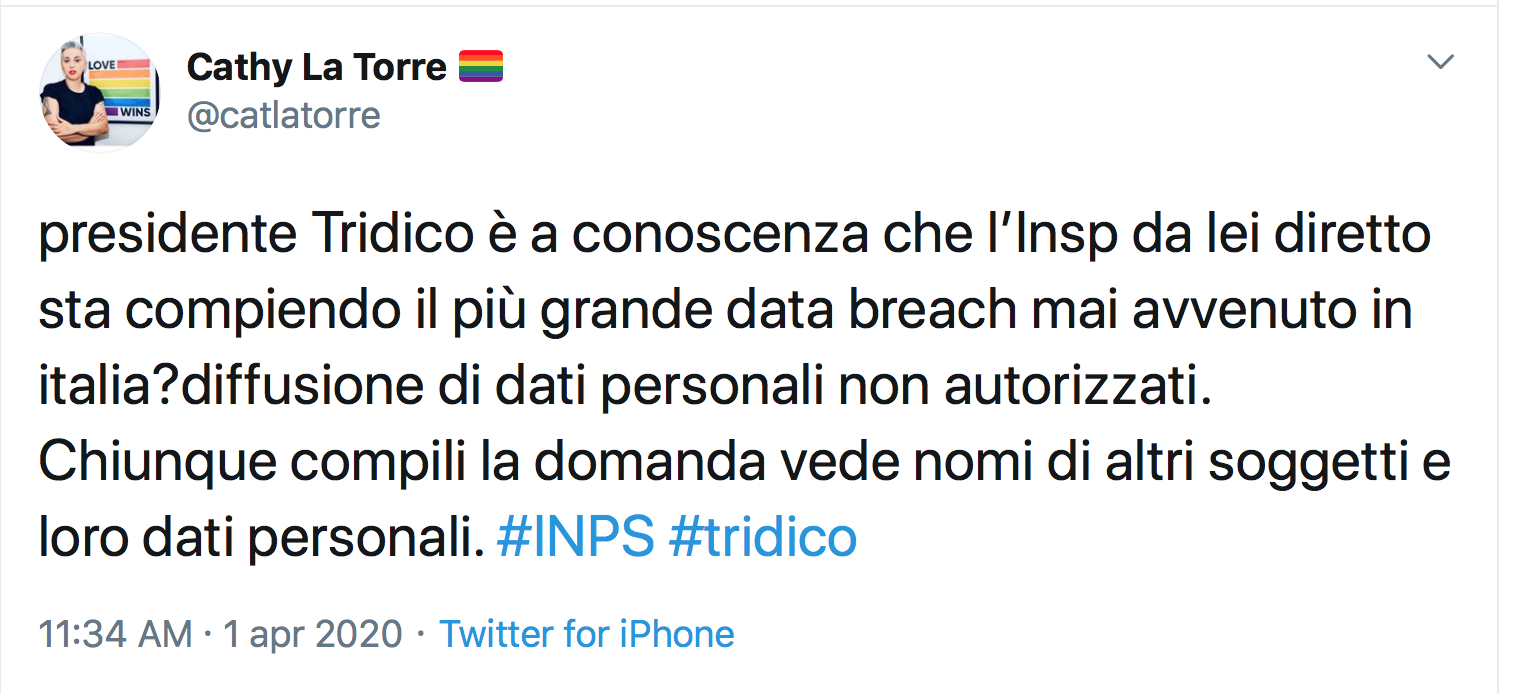Image resolution: width=1518 pixels, height=694 pixels.
Task: Click the words "non autorizzati." in the tweet
Action: click(1040, 387)
